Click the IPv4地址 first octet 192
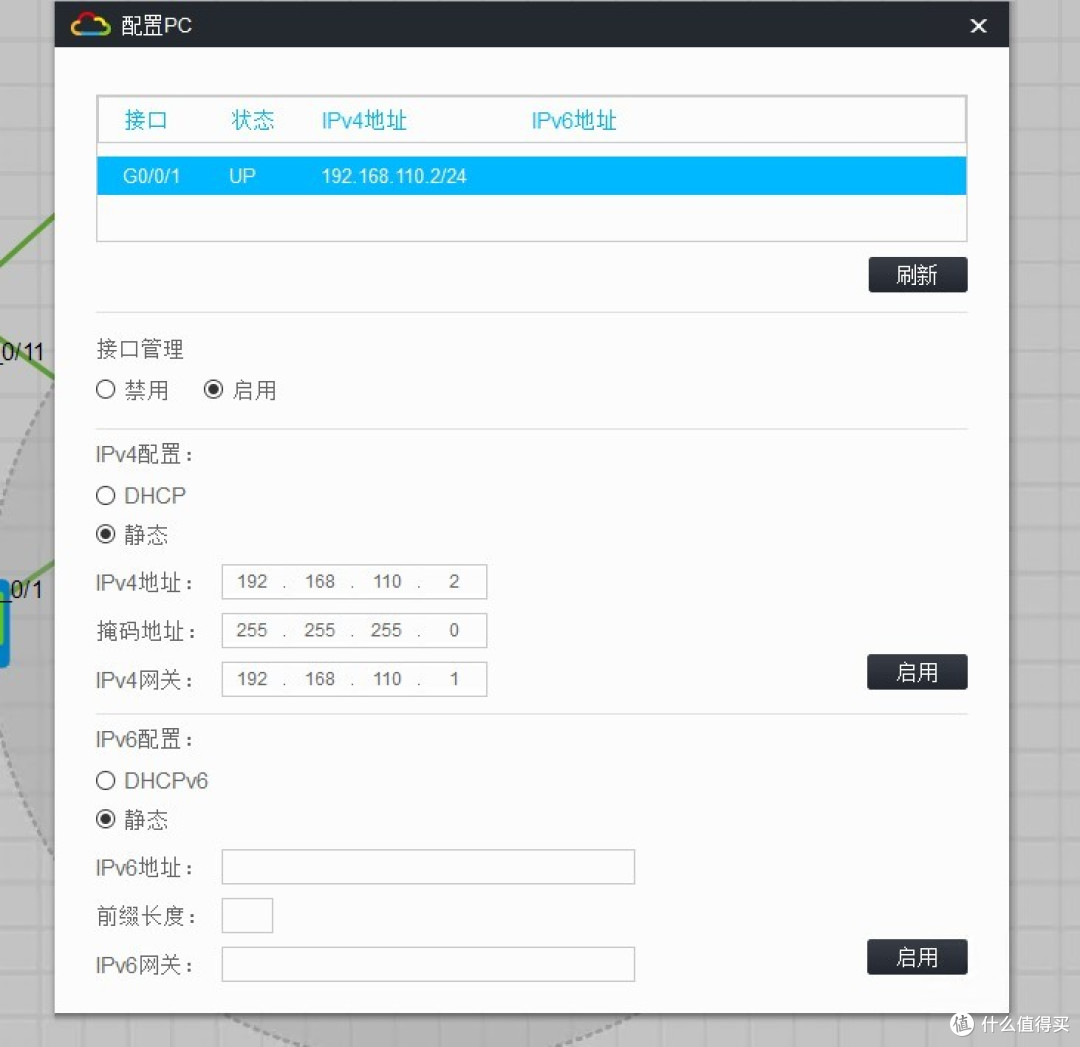 pyautogui.click(x=252, y=581)
